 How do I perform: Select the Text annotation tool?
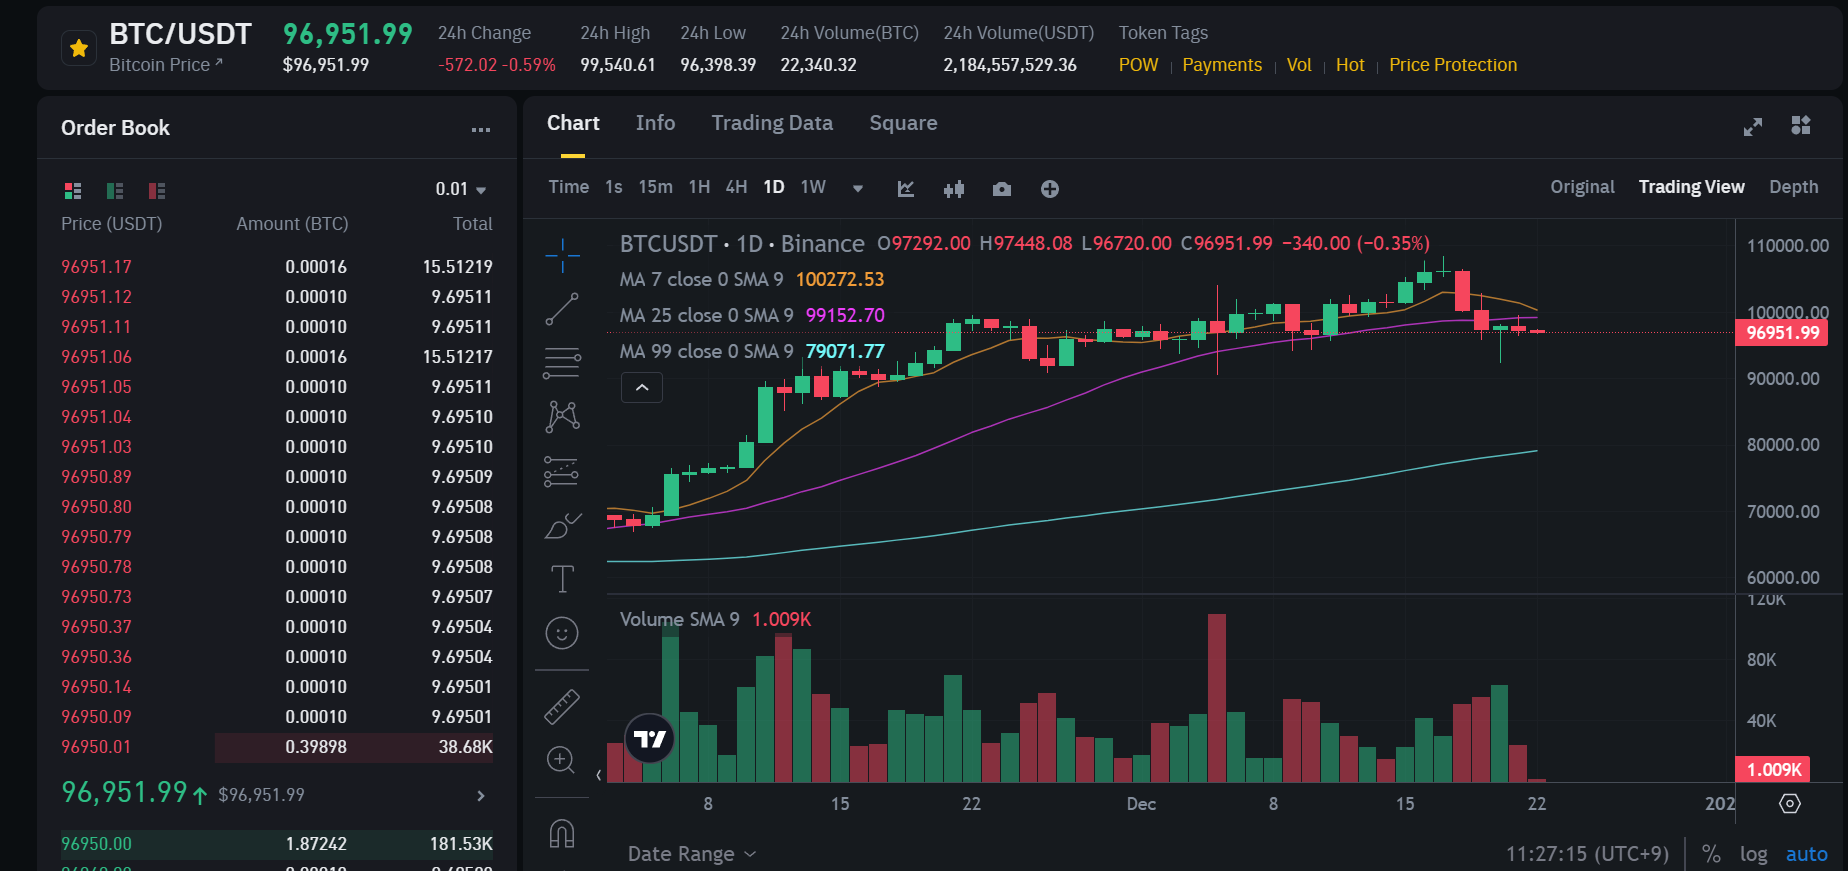point(562,579)
